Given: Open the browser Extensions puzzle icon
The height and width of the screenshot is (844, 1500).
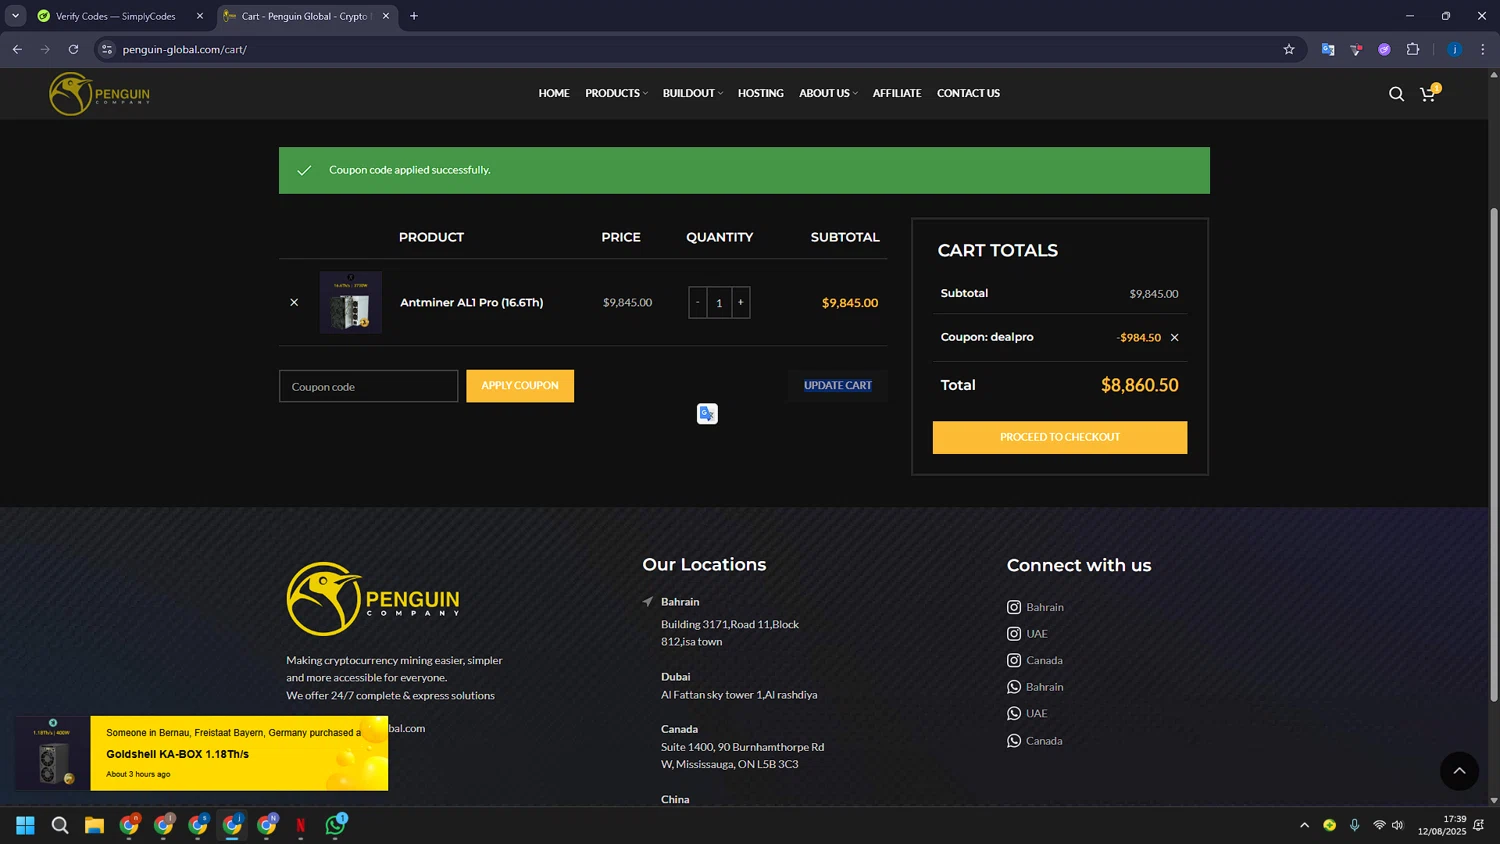Looking at the screenshot, I should coord(1413,49).
